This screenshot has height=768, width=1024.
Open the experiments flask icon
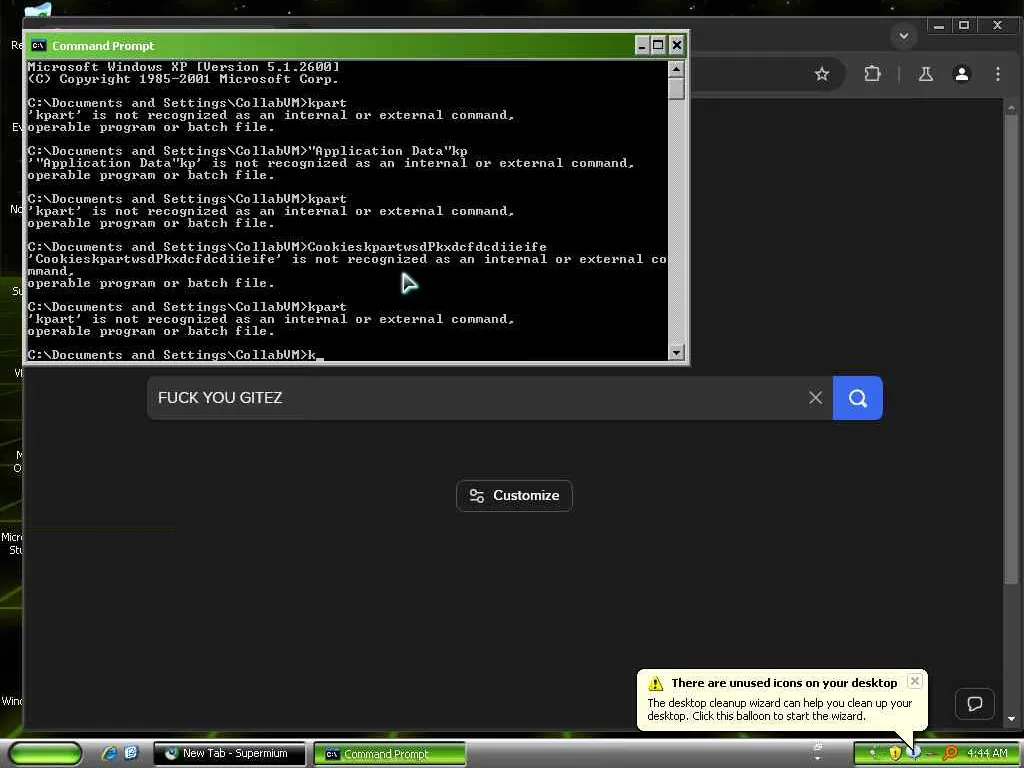click(x=925, y=74)
